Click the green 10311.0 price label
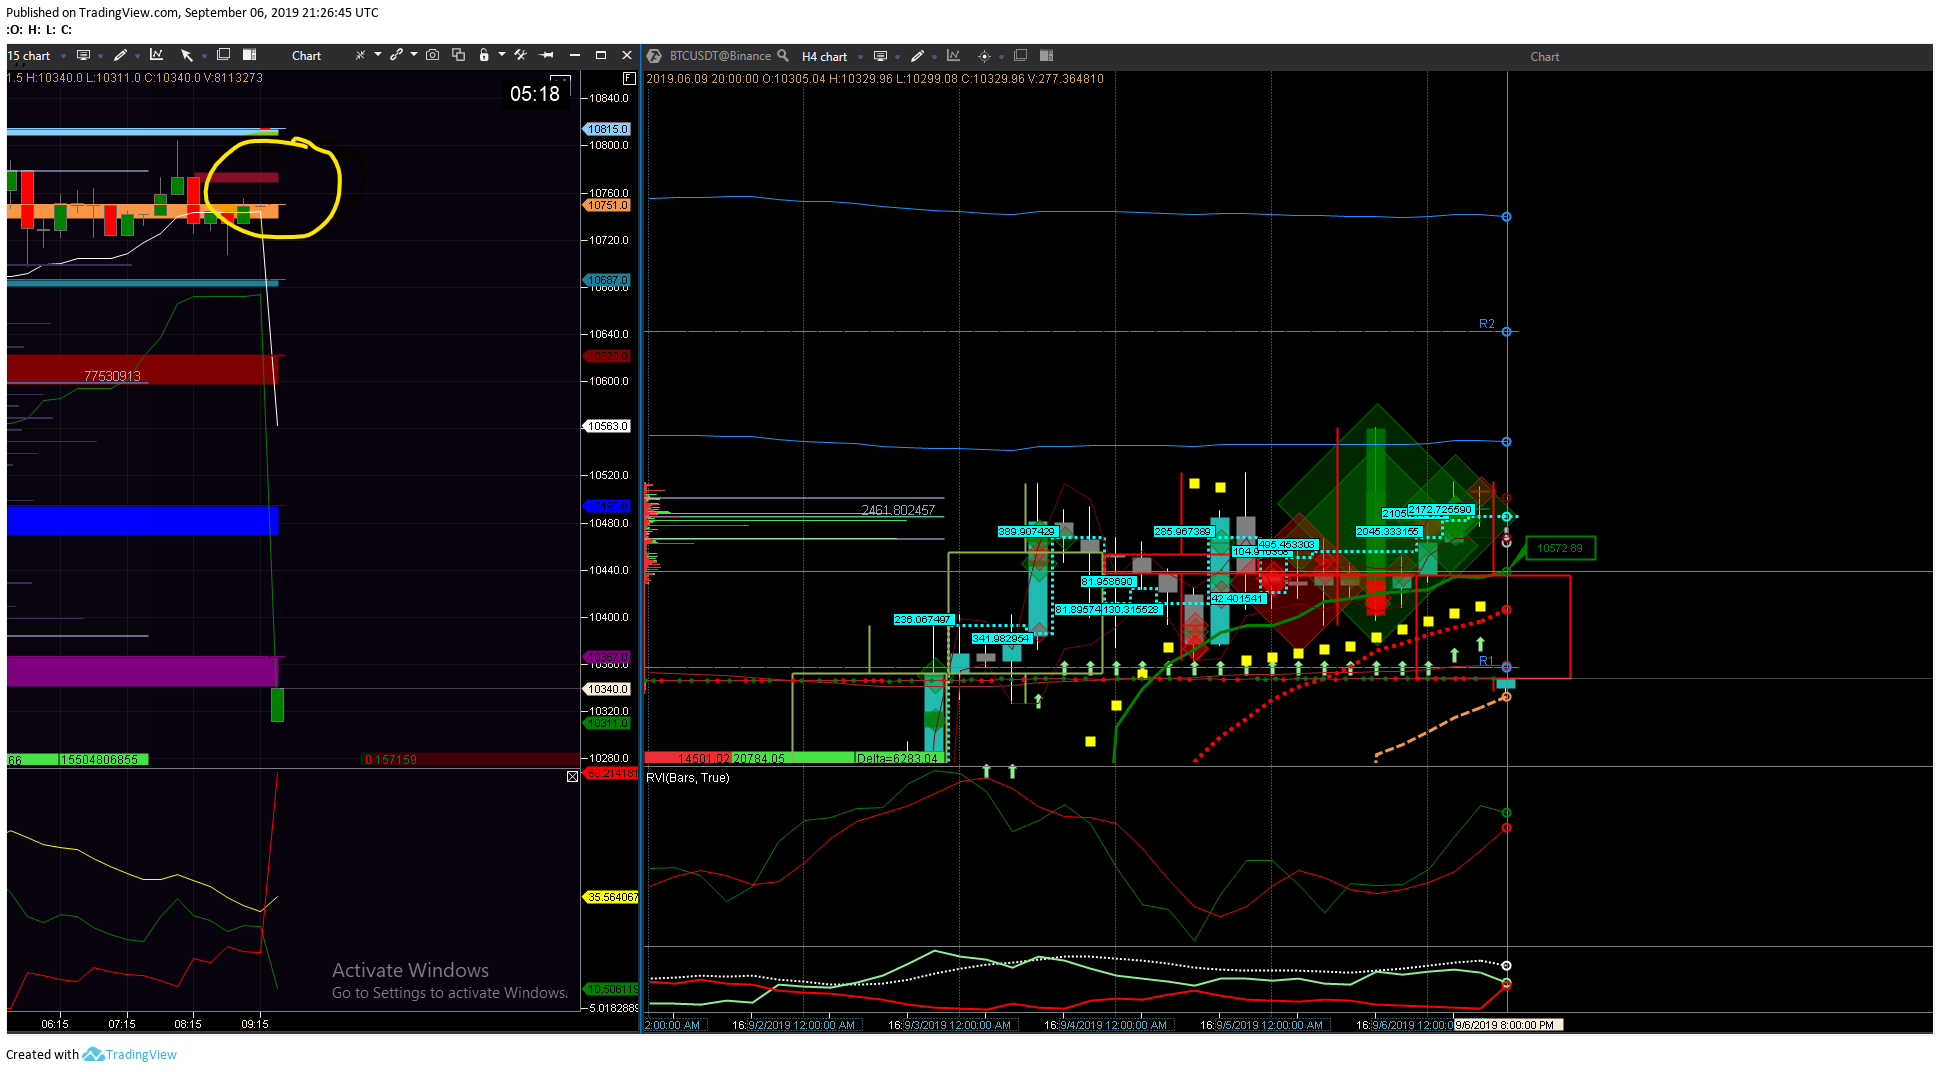 coord(607,723)
